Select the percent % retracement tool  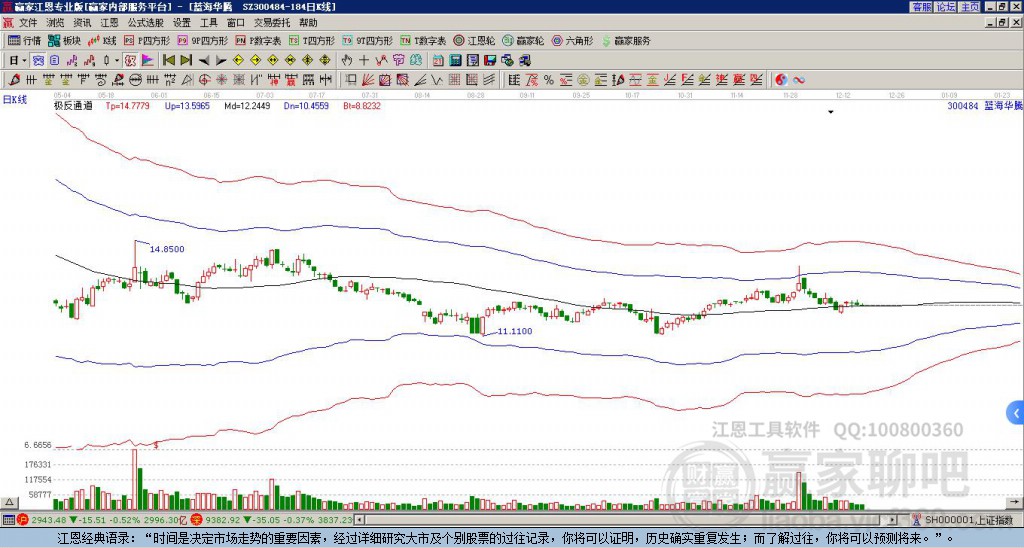[549, 80]
